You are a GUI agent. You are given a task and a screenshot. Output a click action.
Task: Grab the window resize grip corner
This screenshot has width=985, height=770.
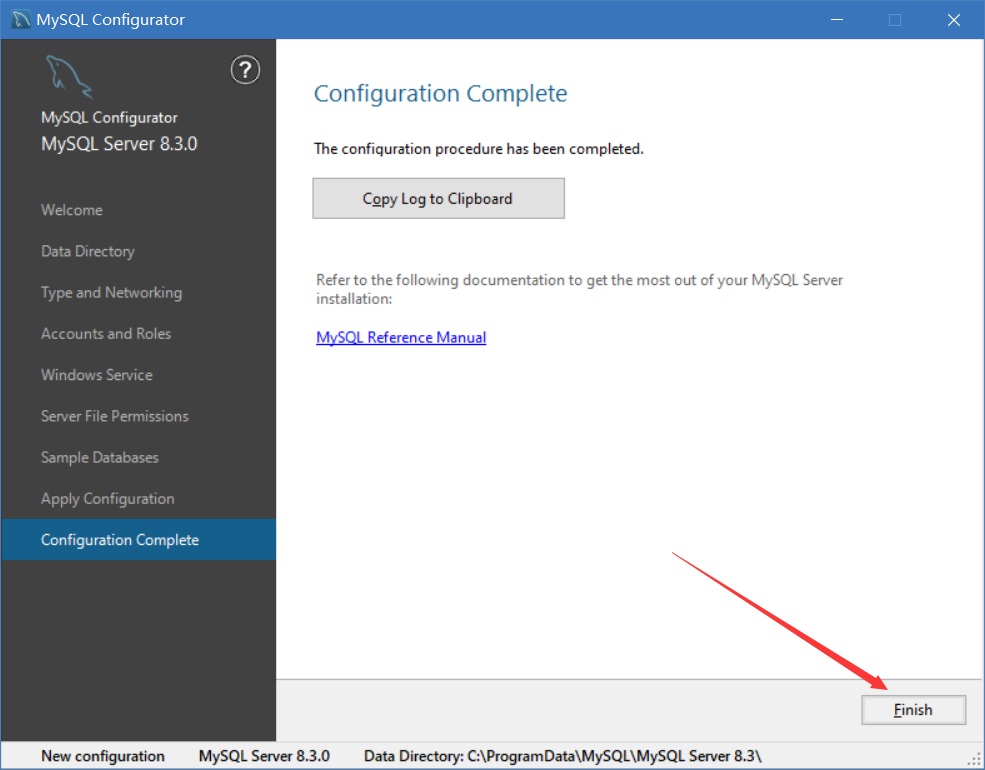pyautogui.click(x=974, y=759)
